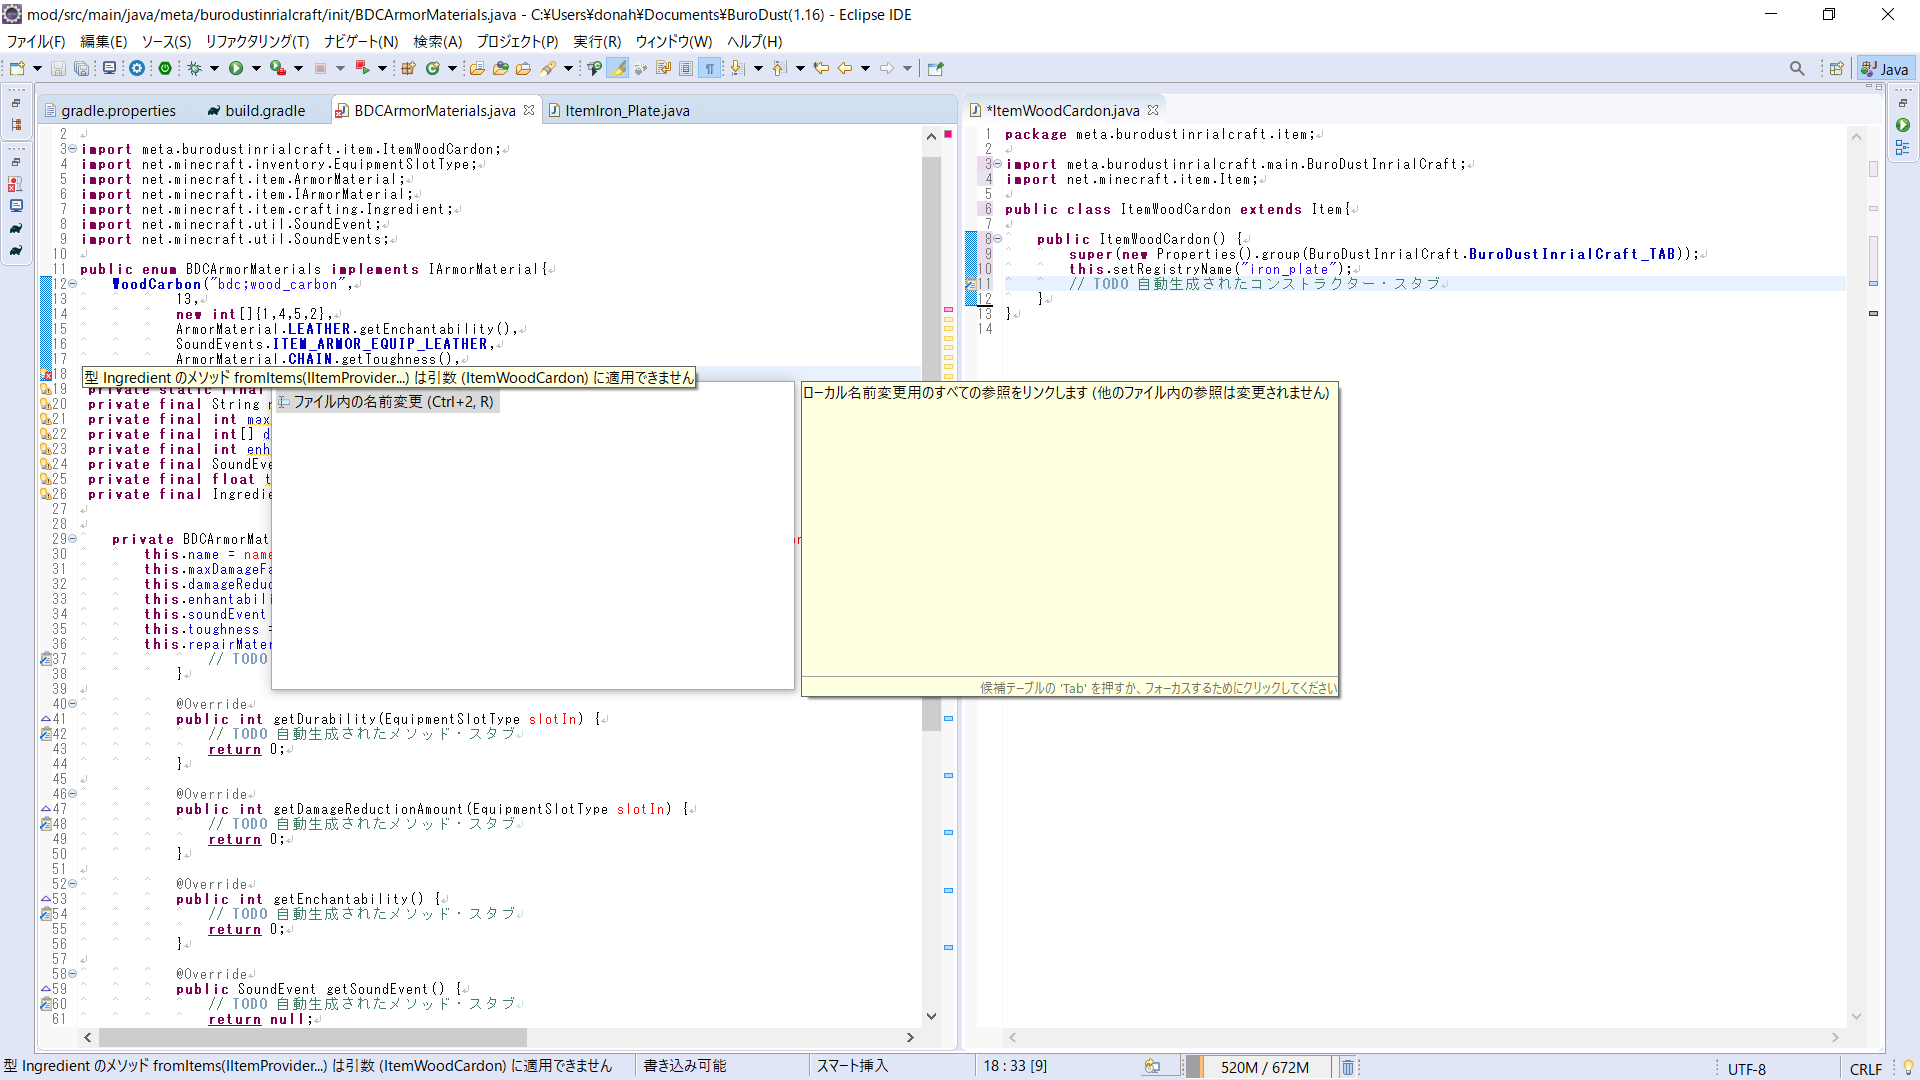Screen dimensions: 1920x1080
Task: Collapse getDurability method fold at line 40
Action: coord(73,704)
